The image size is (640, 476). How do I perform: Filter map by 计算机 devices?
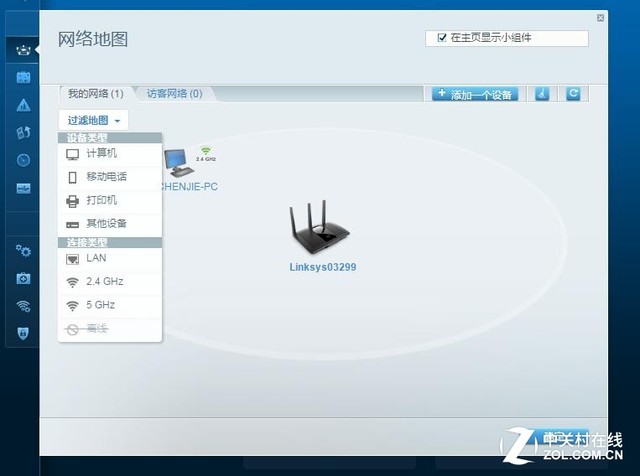110,154
